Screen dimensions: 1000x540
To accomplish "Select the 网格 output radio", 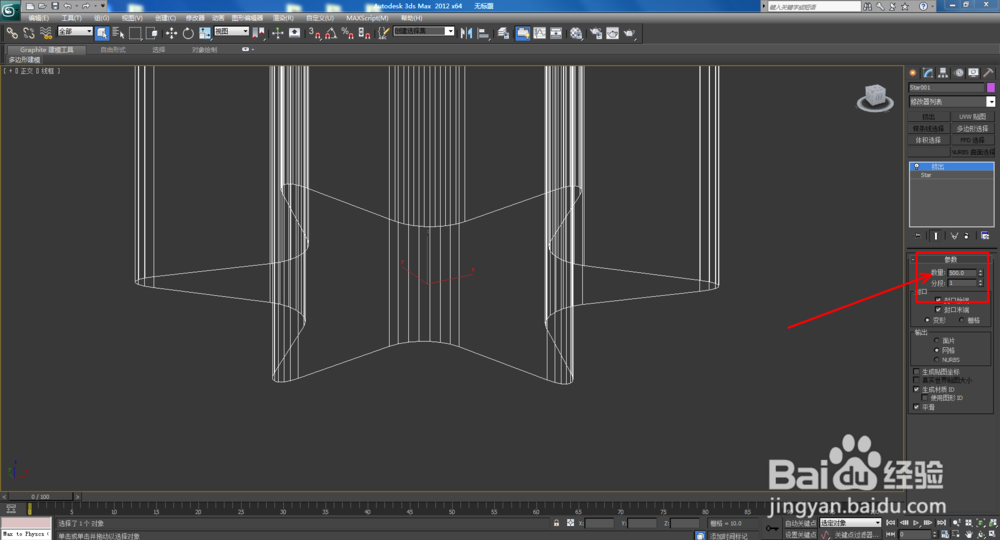I will [937, 350].
